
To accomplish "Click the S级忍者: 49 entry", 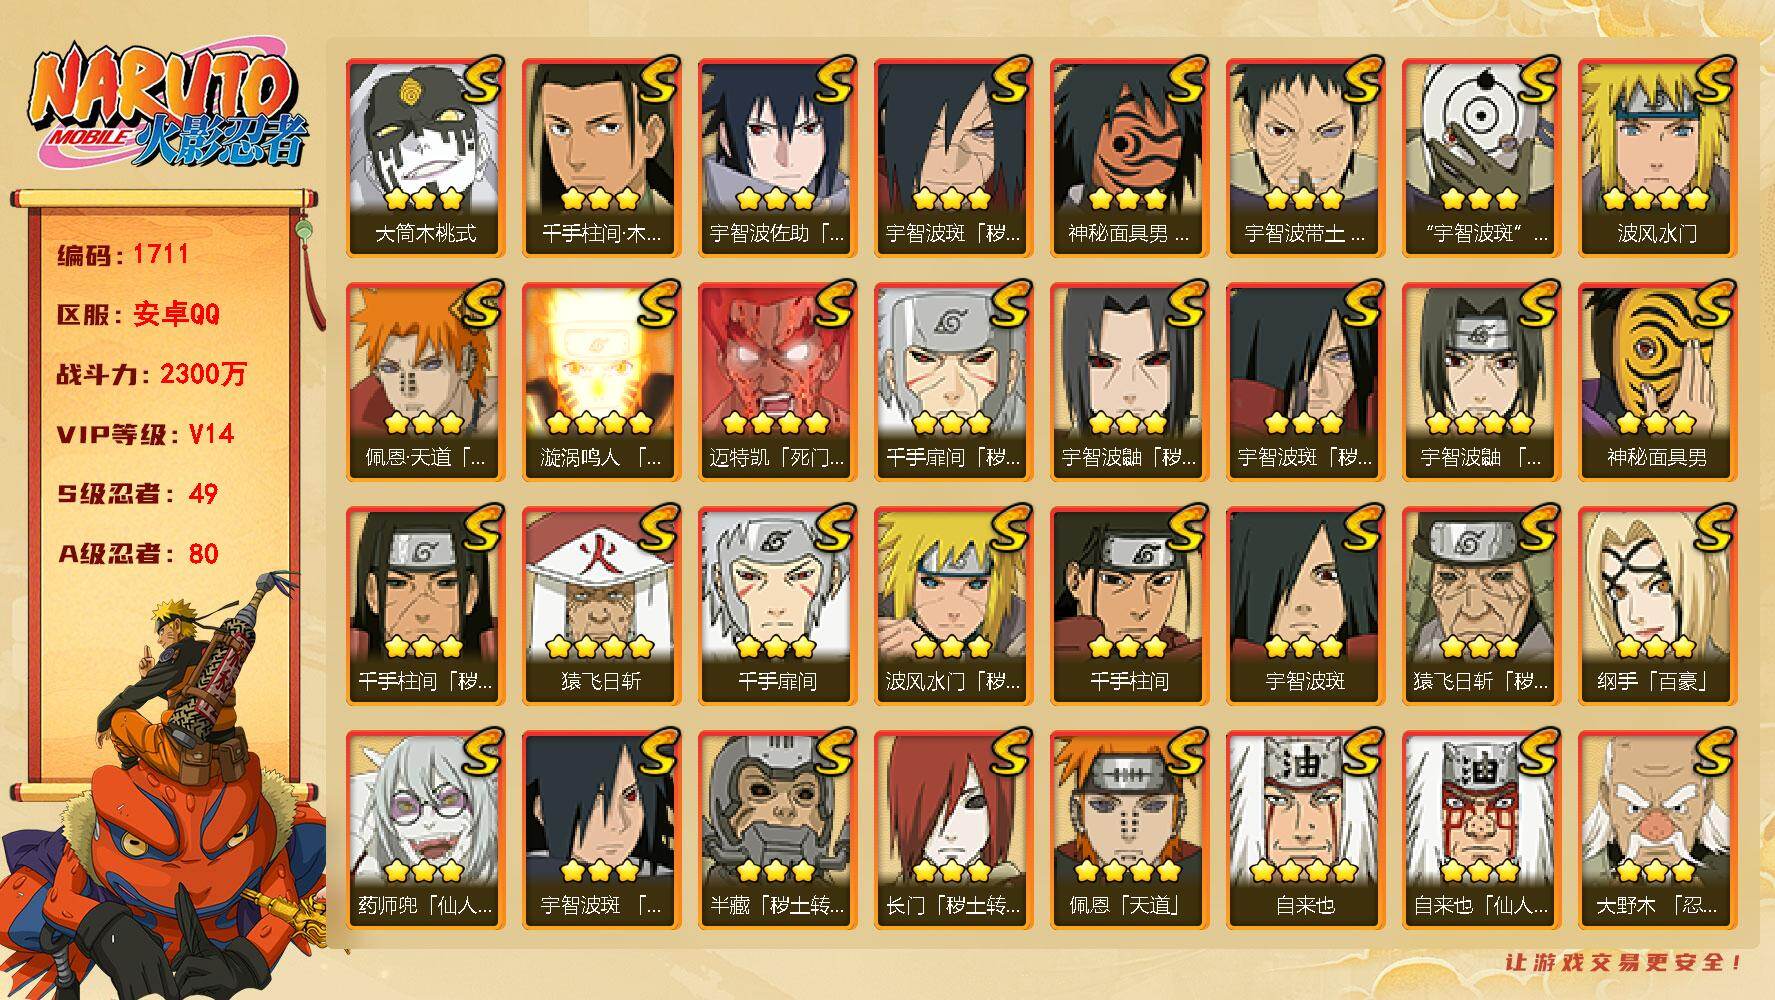I will click(137, 493).
